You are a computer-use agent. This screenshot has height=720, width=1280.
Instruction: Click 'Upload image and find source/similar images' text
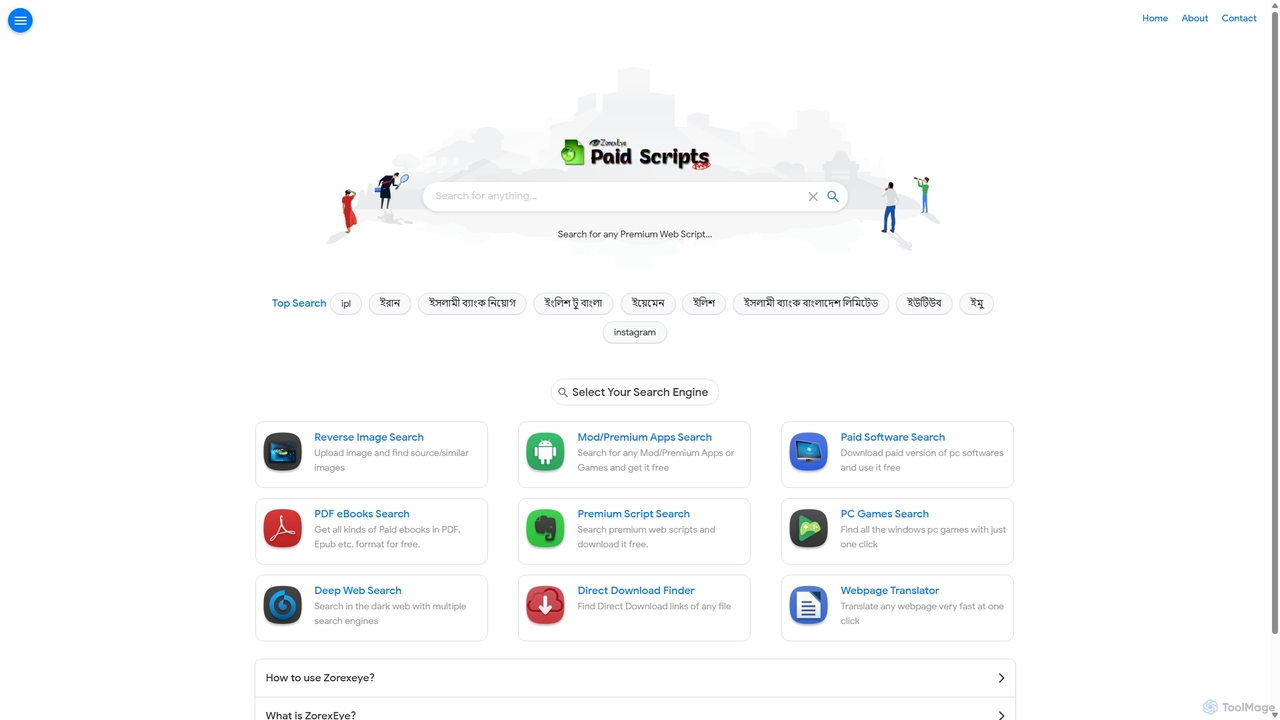pos(391,460)
